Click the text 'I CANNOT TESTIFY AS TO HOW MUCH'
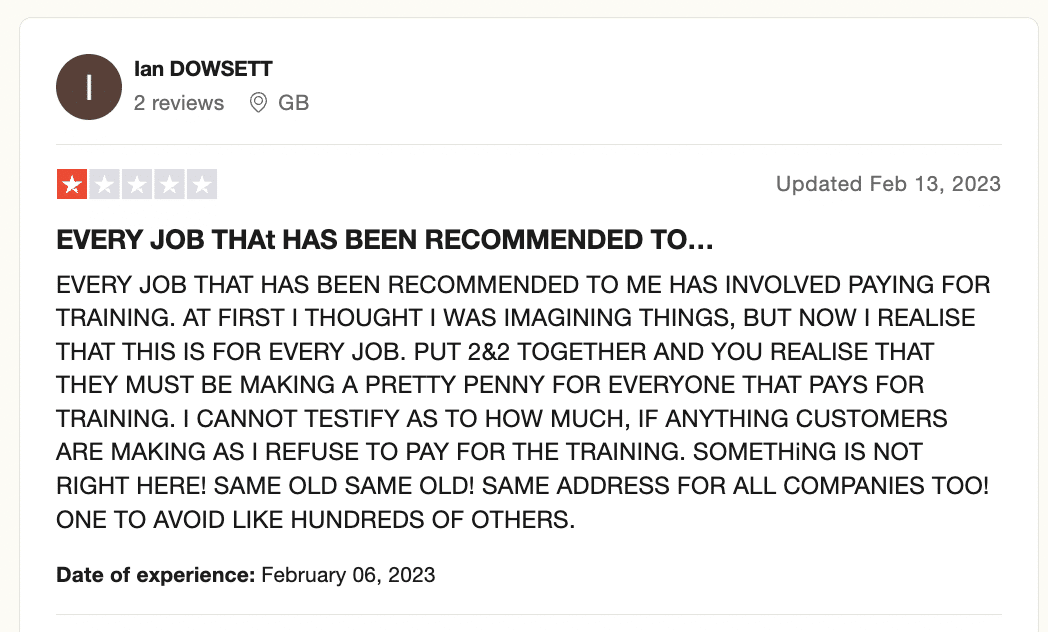The height and width of the screenshot is (632, 1048). coord(406,419)
